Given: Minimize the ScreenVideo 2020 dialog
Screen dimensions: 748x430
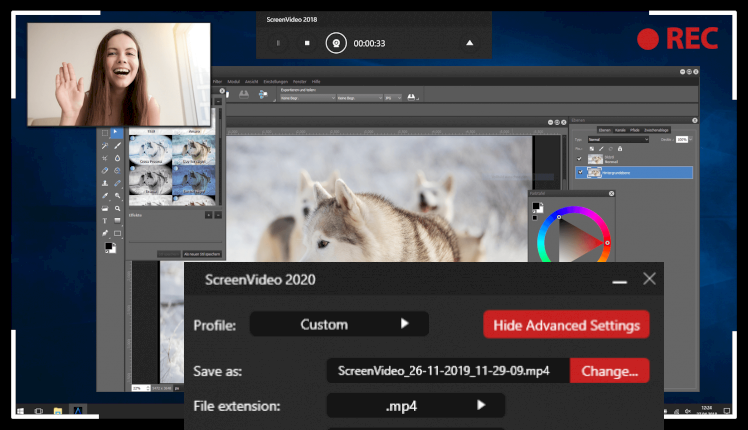Looking at the screenshot, I should click(620, 282).
